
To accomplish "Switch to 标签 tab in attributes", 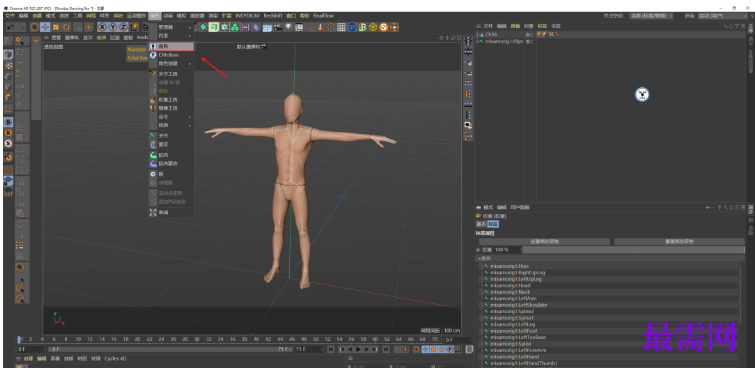I will coord(493,224).
